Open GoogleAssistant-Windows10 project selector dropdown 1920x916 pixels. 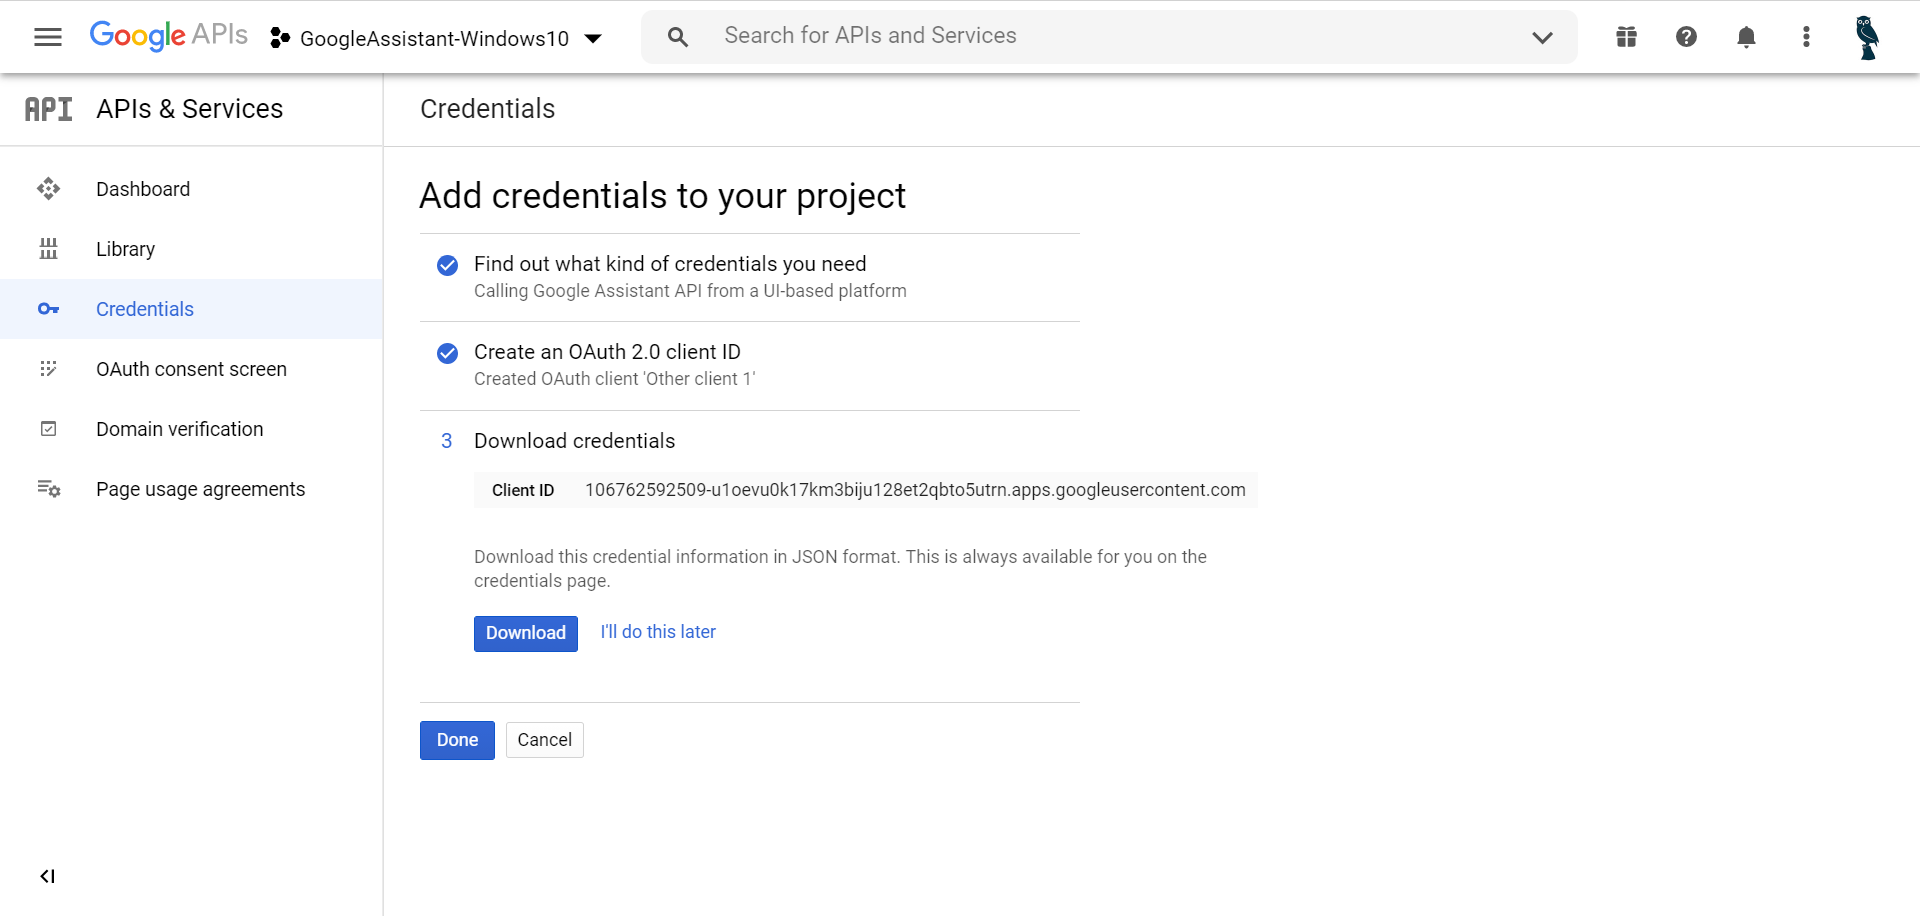tap(436, 38)
